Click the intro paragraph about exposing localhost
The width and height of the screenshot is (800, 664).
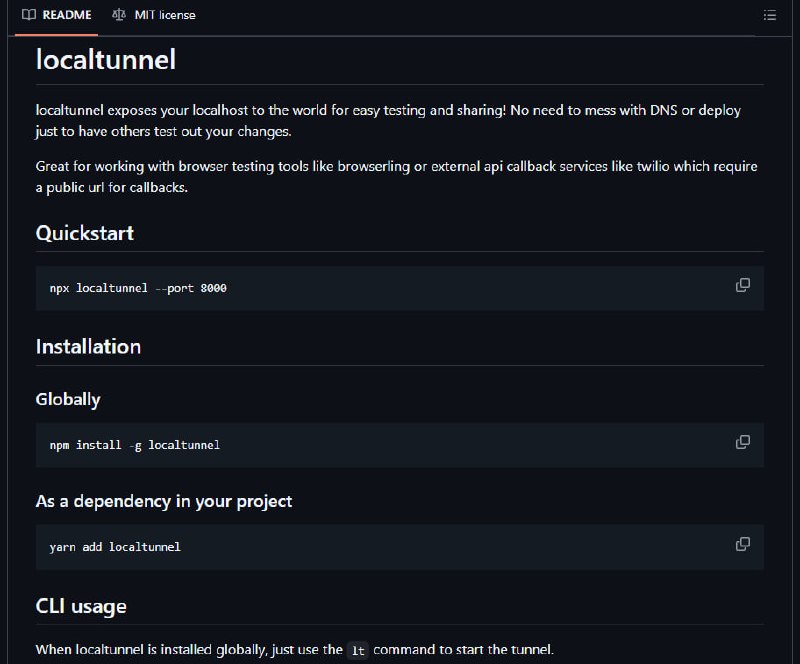tap(388, 120)
